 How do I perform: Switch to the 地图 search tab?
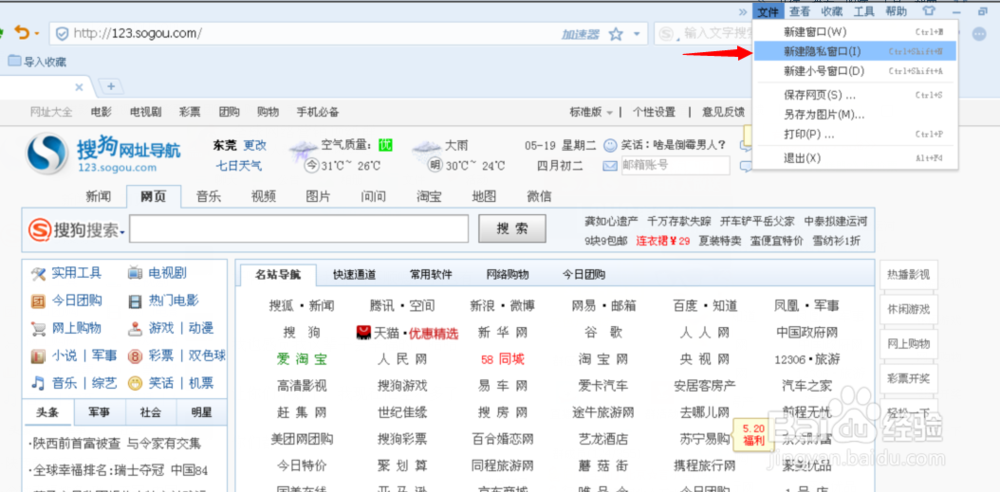tap(484, 197)
